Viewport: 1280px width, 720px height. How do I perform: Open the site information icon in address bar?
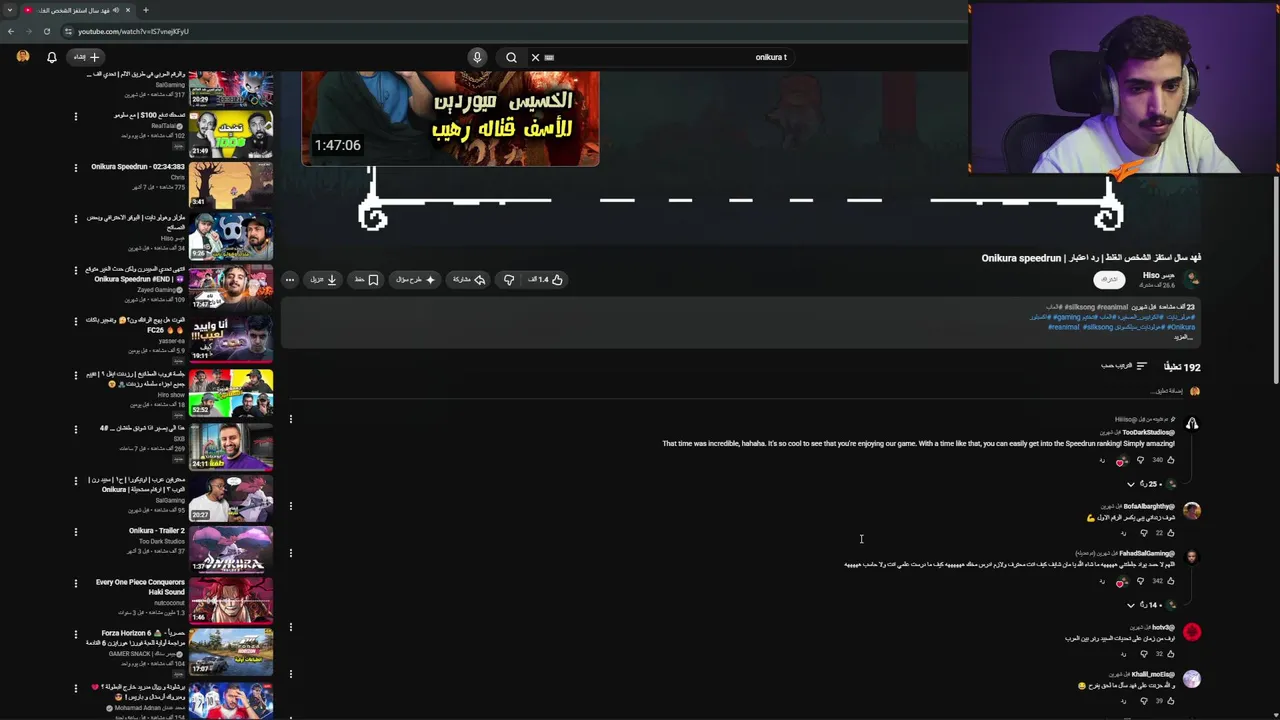coord(68,31)
